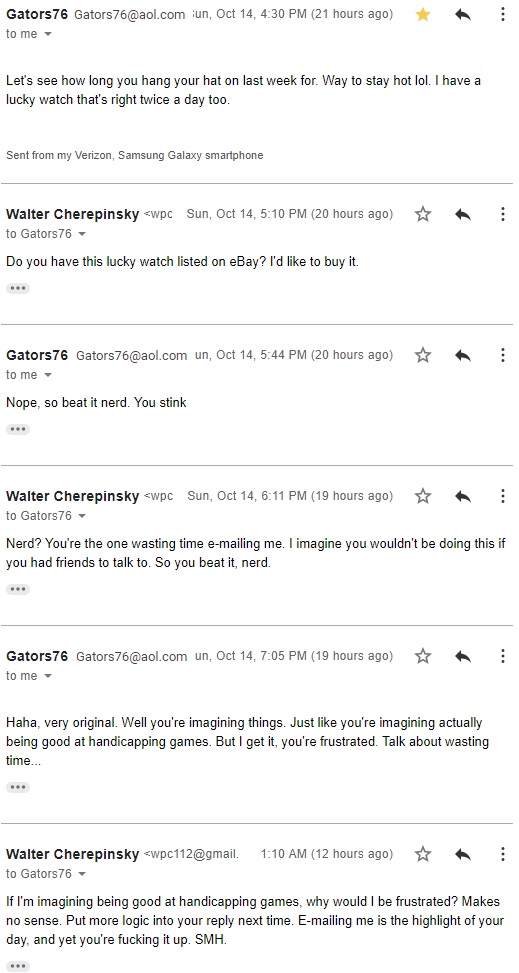The width and height of the screenshot is (519, 973).
Task: Click Walter Cherepinsky name on 1:10 AM email
Action: (x=73, y=854)
